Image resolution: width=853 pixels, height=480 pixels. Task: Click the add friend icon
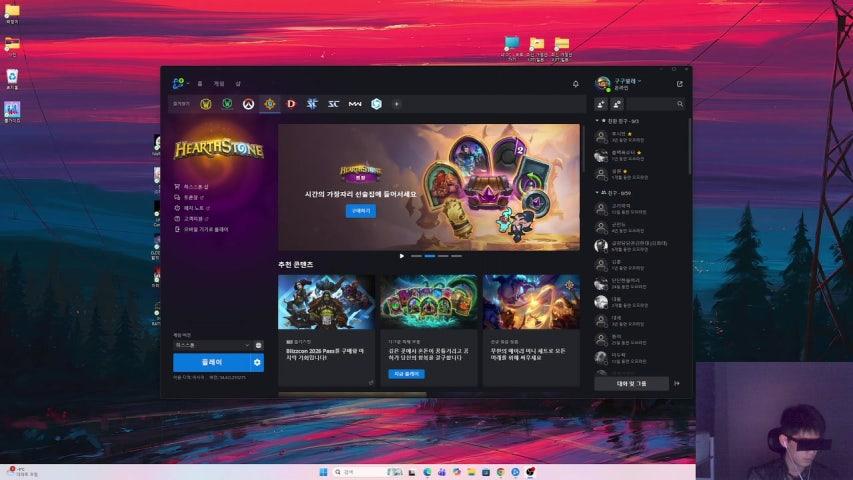point(601,104)
